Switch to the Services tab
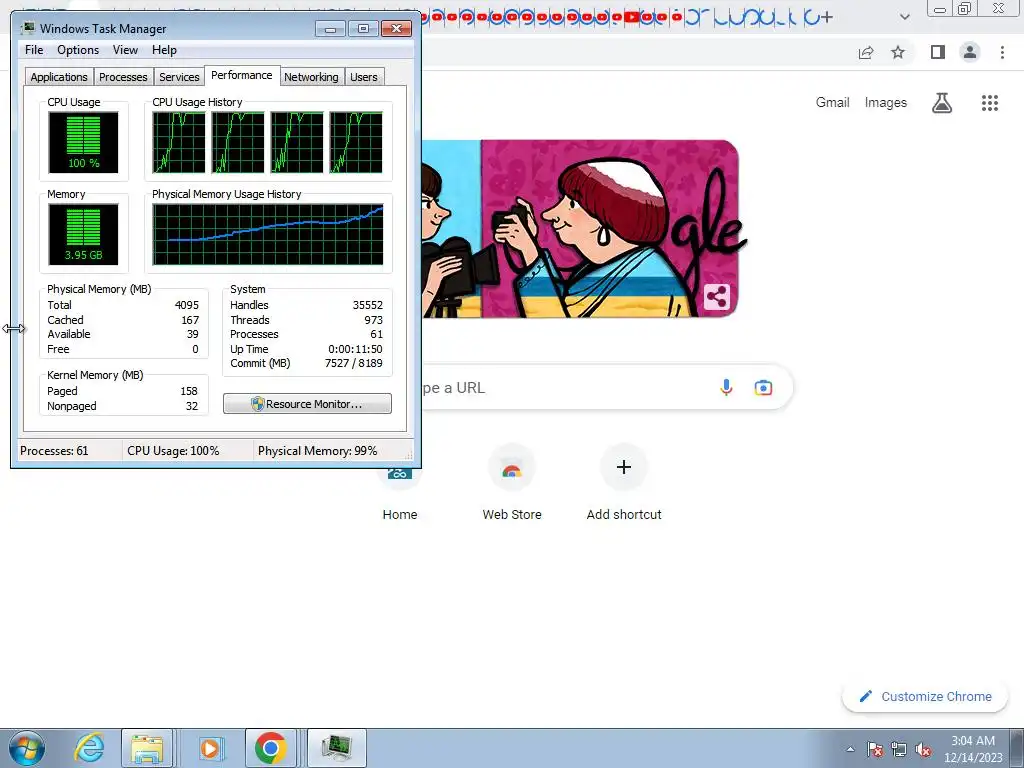This screenshot has width=1024, height=768. point(179,76)
